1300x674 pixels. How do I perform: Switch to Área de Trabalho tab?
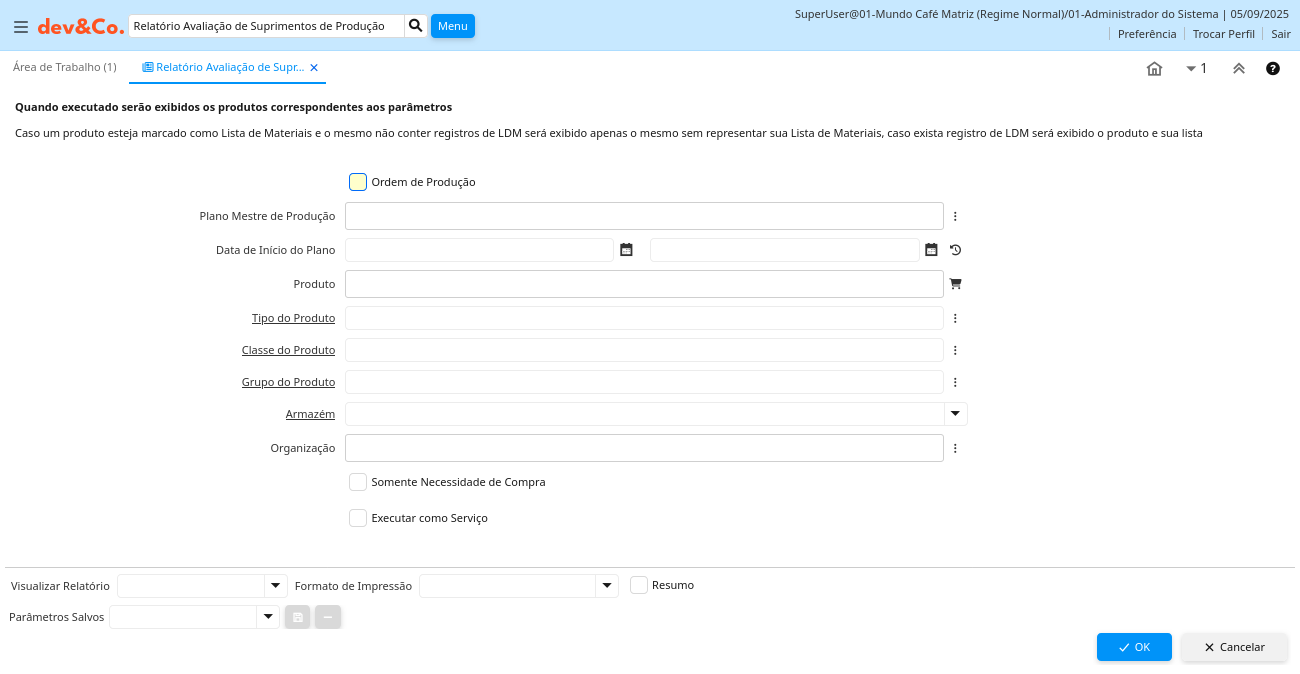point(64,67)
